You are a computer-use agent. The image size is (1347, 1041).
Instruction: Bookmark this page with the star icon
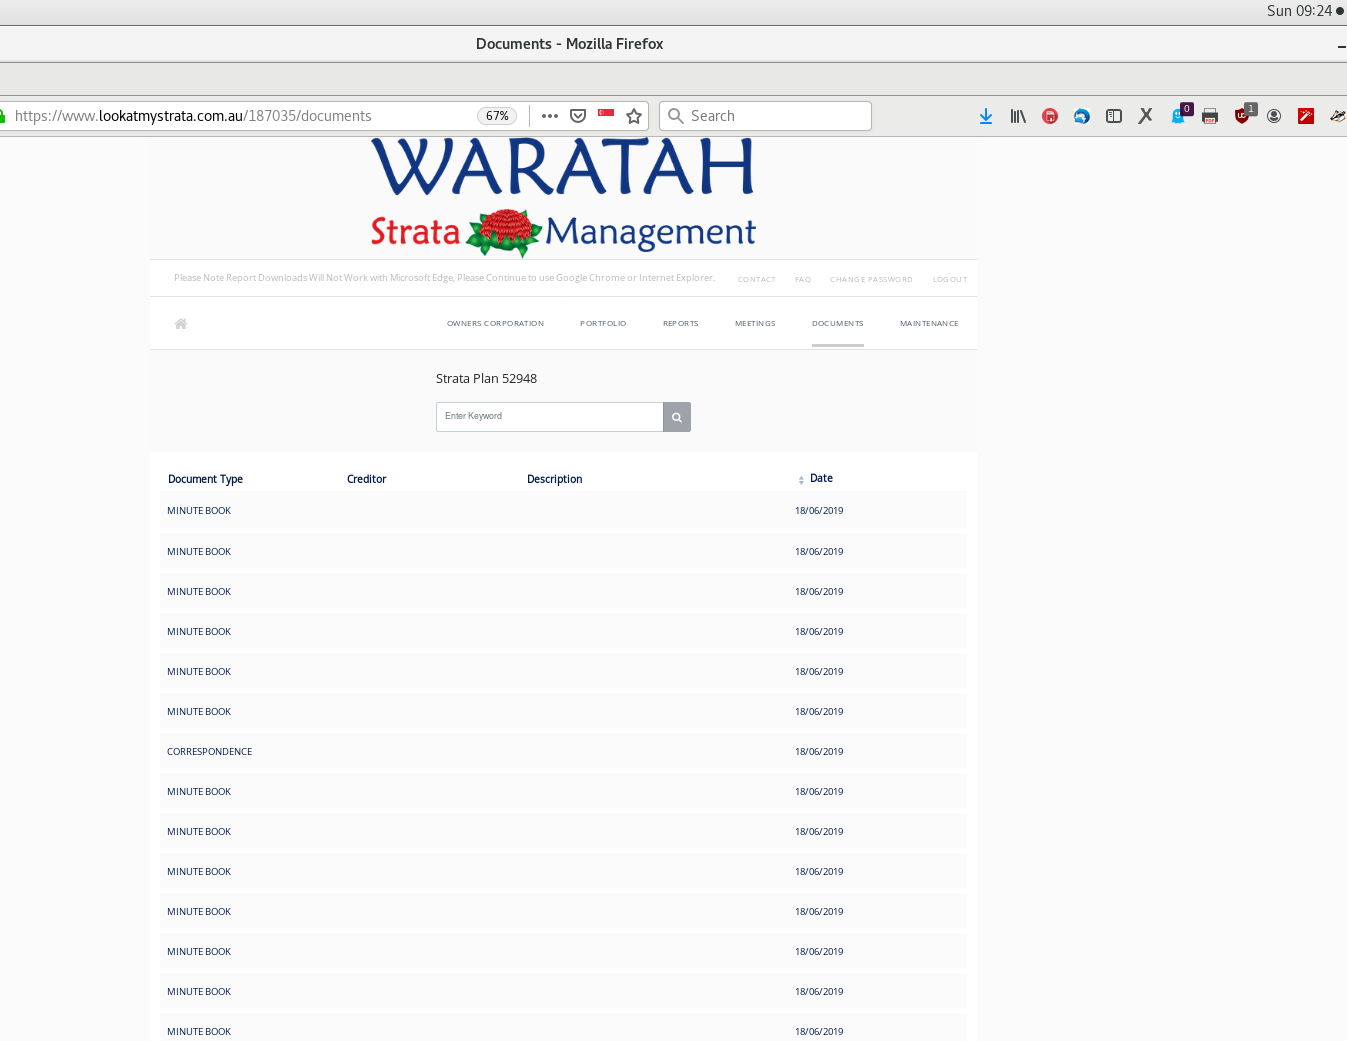coord(634,116)
